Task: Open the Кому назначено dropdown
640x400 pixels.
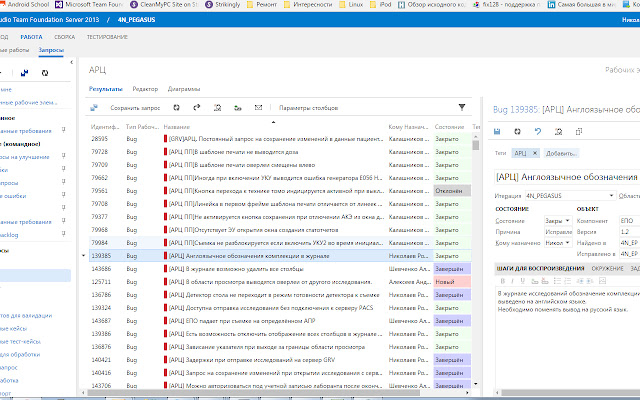Action: [567, 243]
